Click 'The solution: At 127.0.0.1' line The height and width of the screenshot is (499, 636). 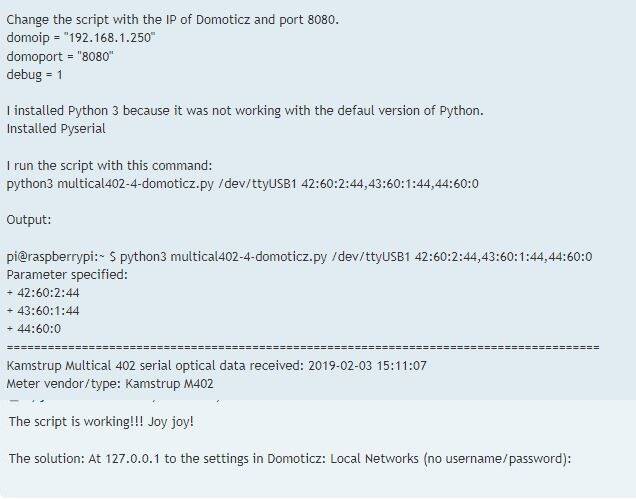click(x=290, y=458)
